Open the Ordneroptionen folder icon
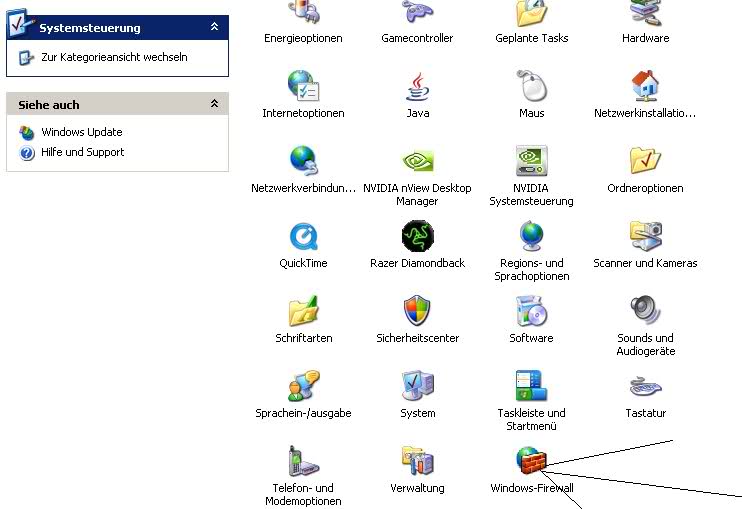 click(645, 161)
